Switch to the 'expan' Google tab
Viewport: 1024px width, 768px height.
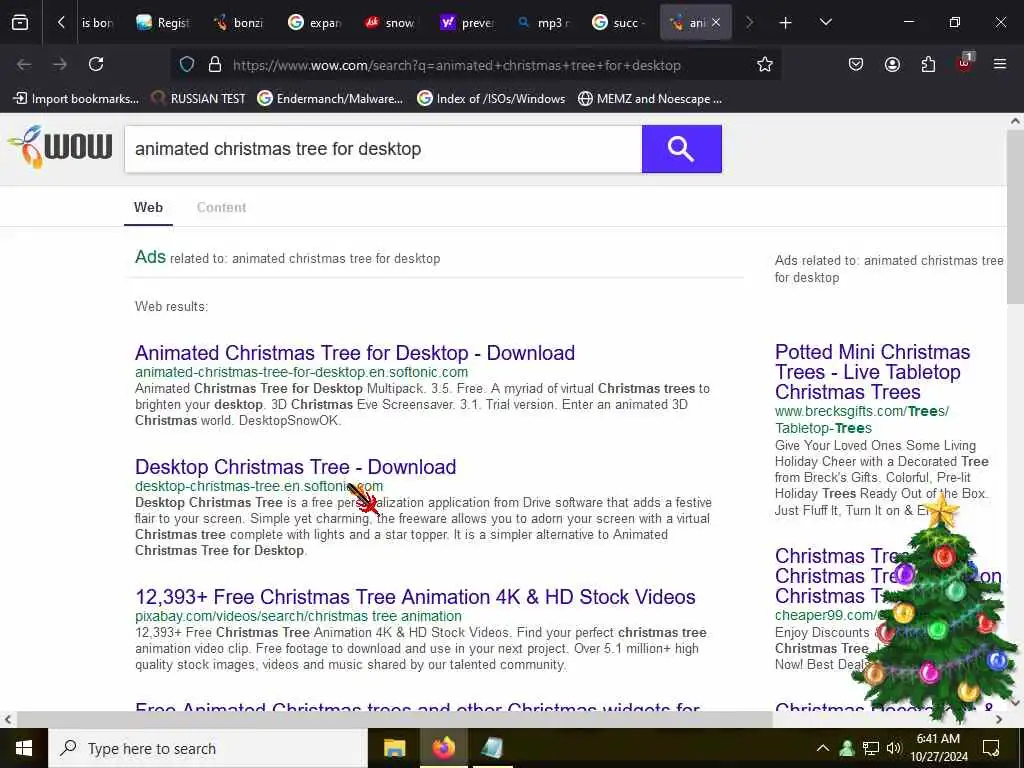pyautogui.click(x=315, y=23)
